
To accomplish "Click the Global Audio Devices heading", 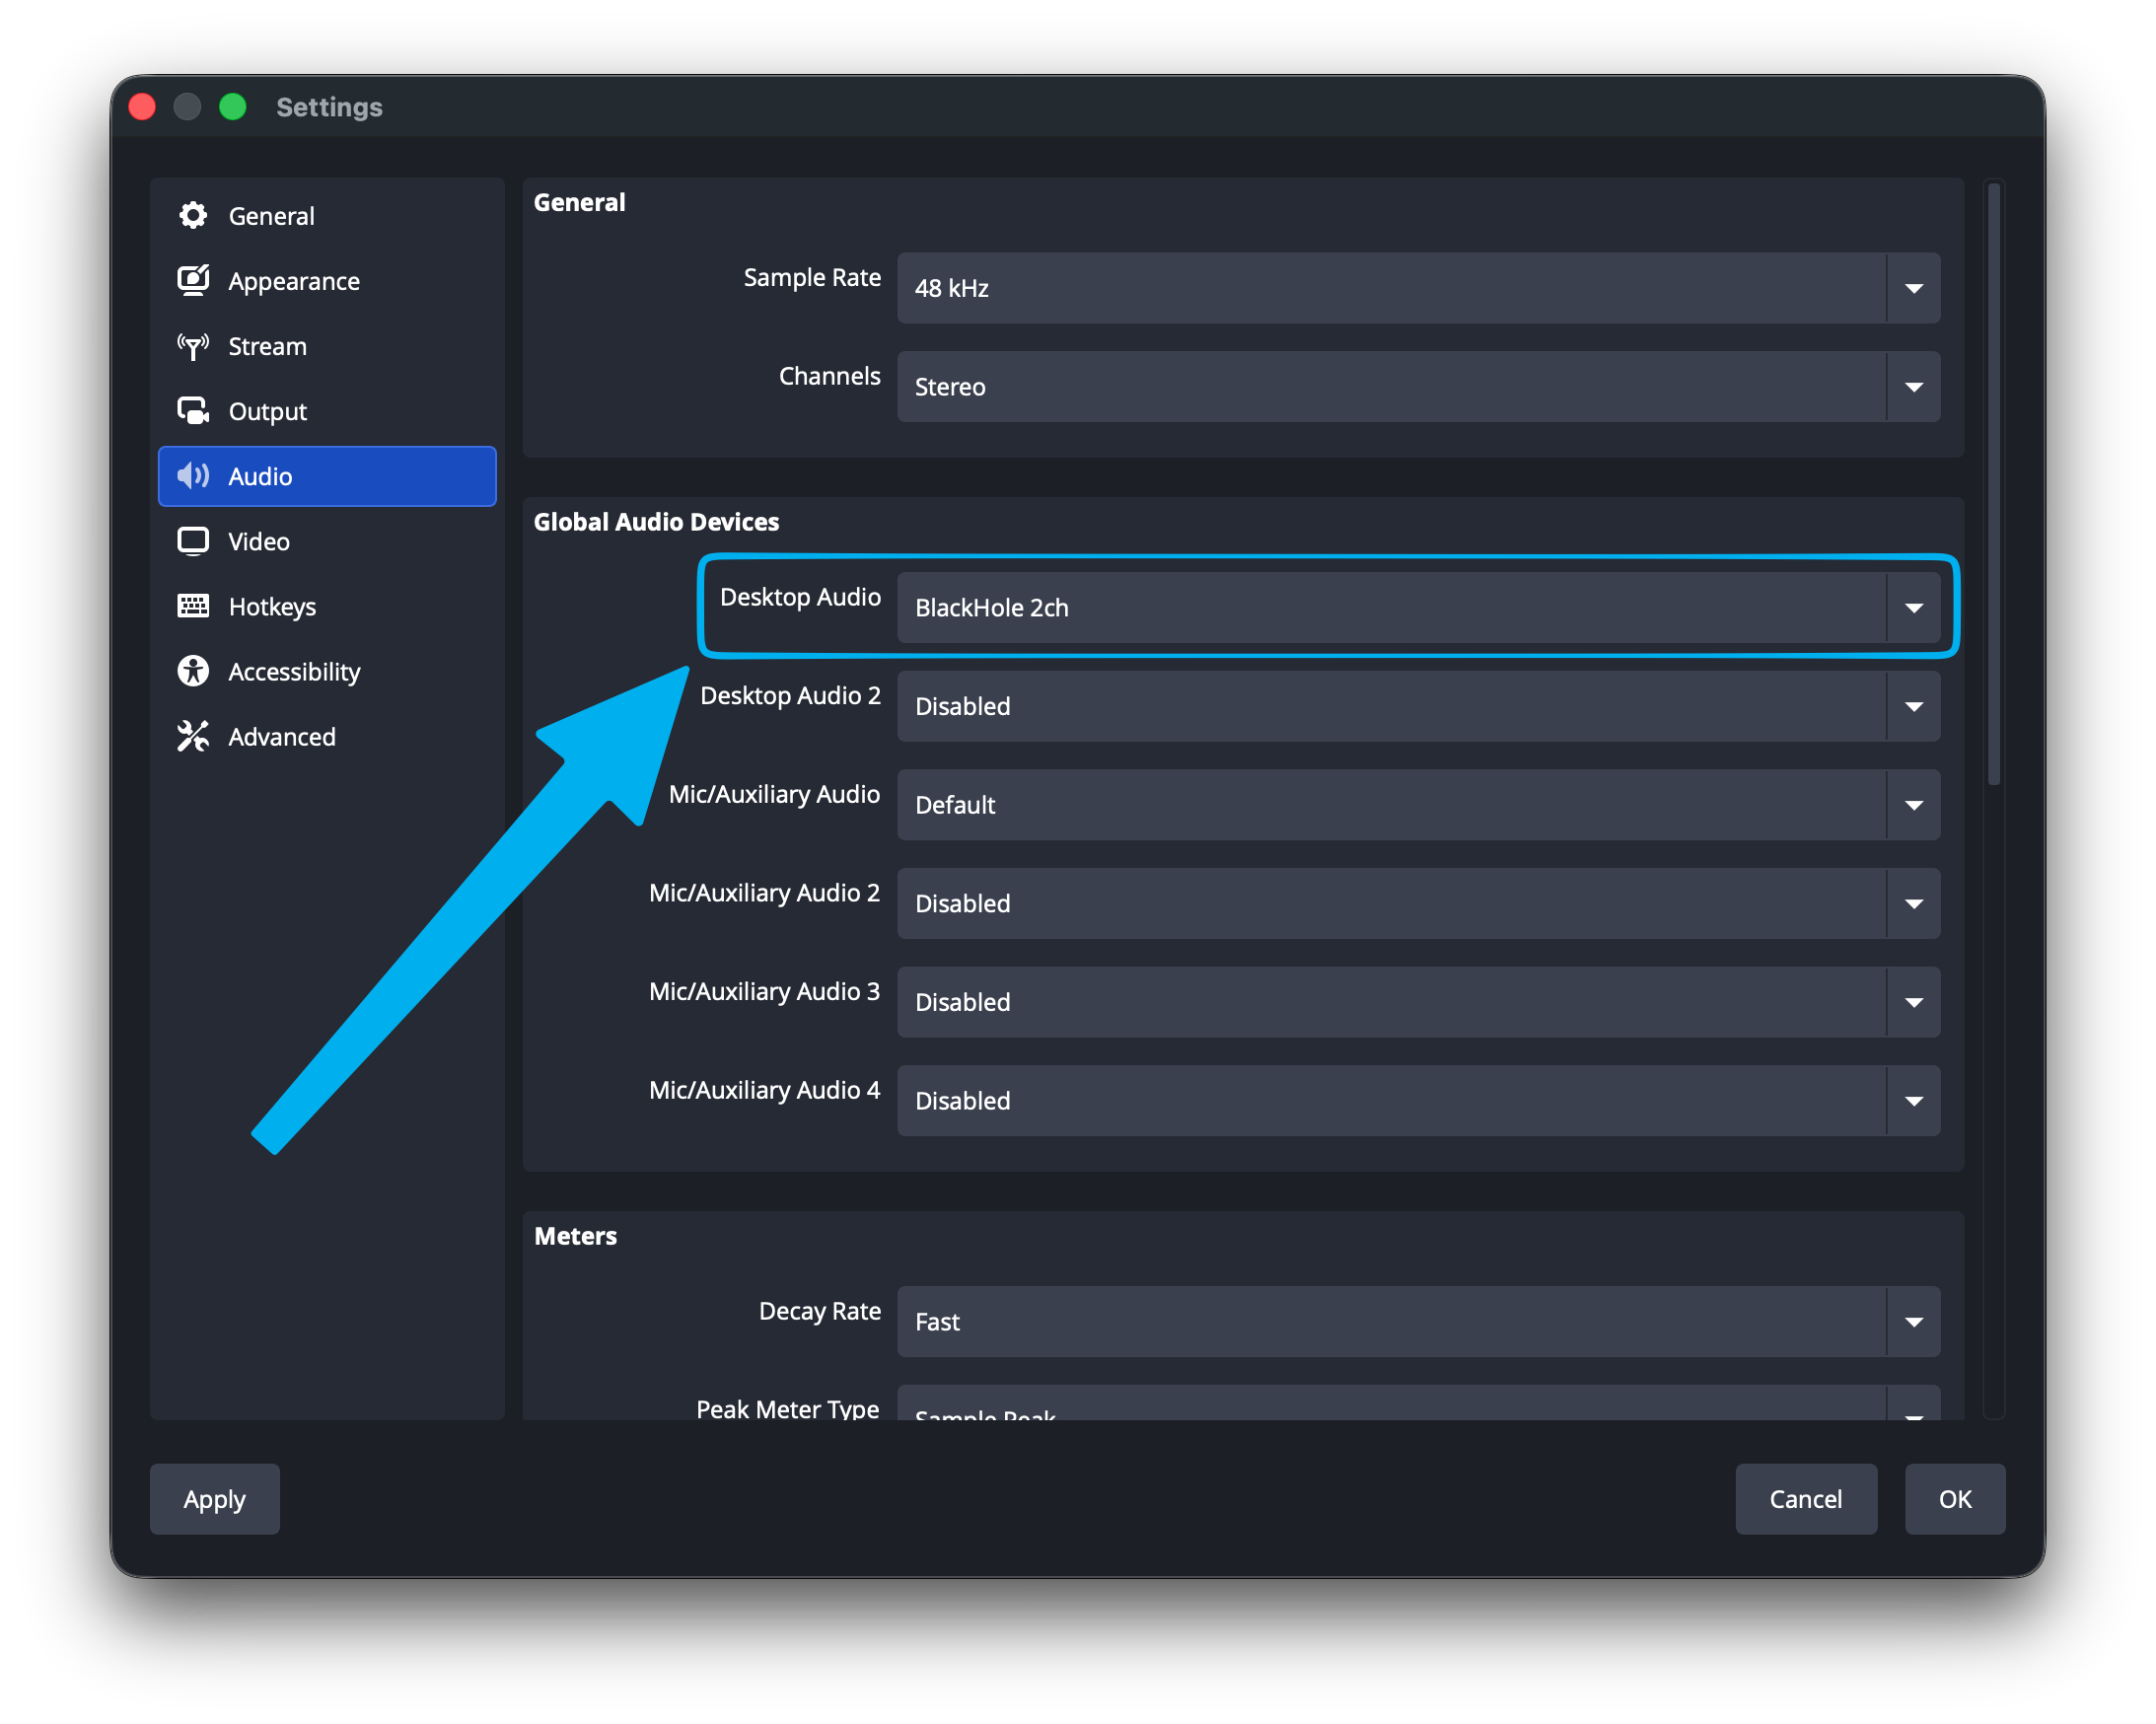I will tap(656, 521).
